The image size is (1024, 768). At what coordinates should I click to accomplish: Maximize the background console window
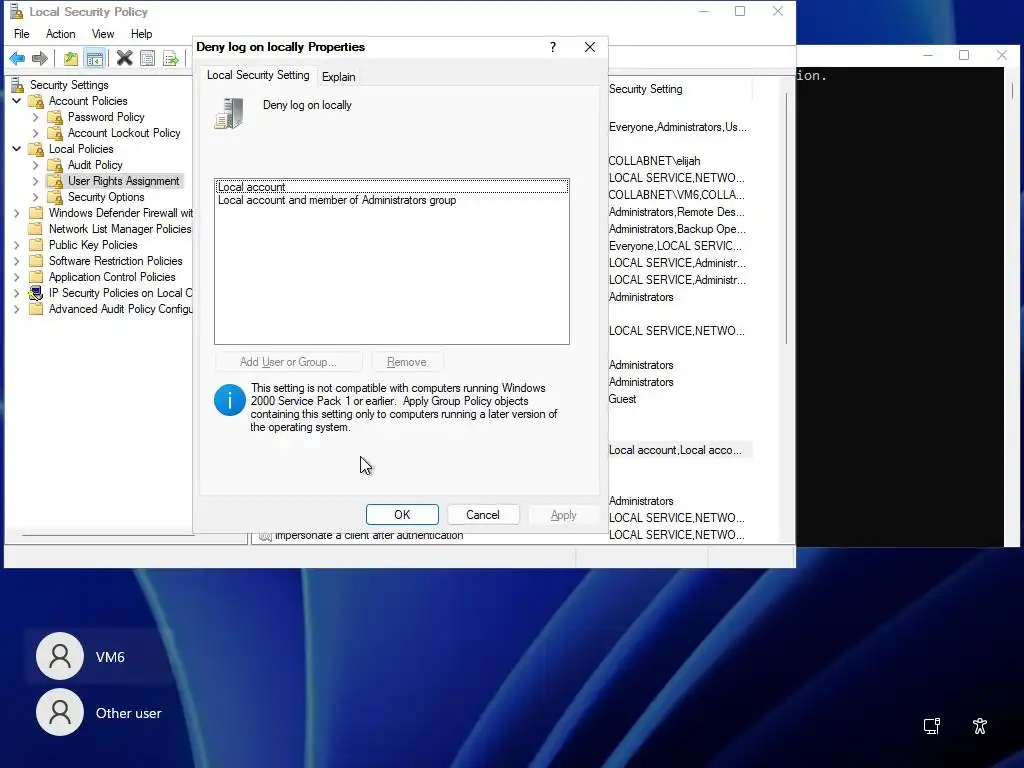click(x=964, y=55)
